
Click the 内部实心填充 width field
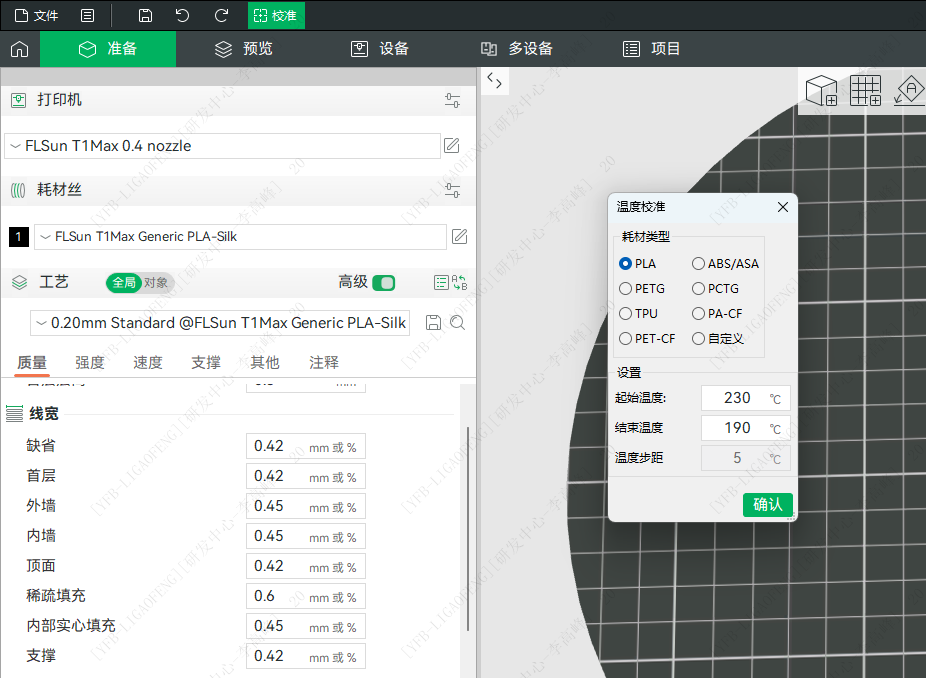coord(306,626)
